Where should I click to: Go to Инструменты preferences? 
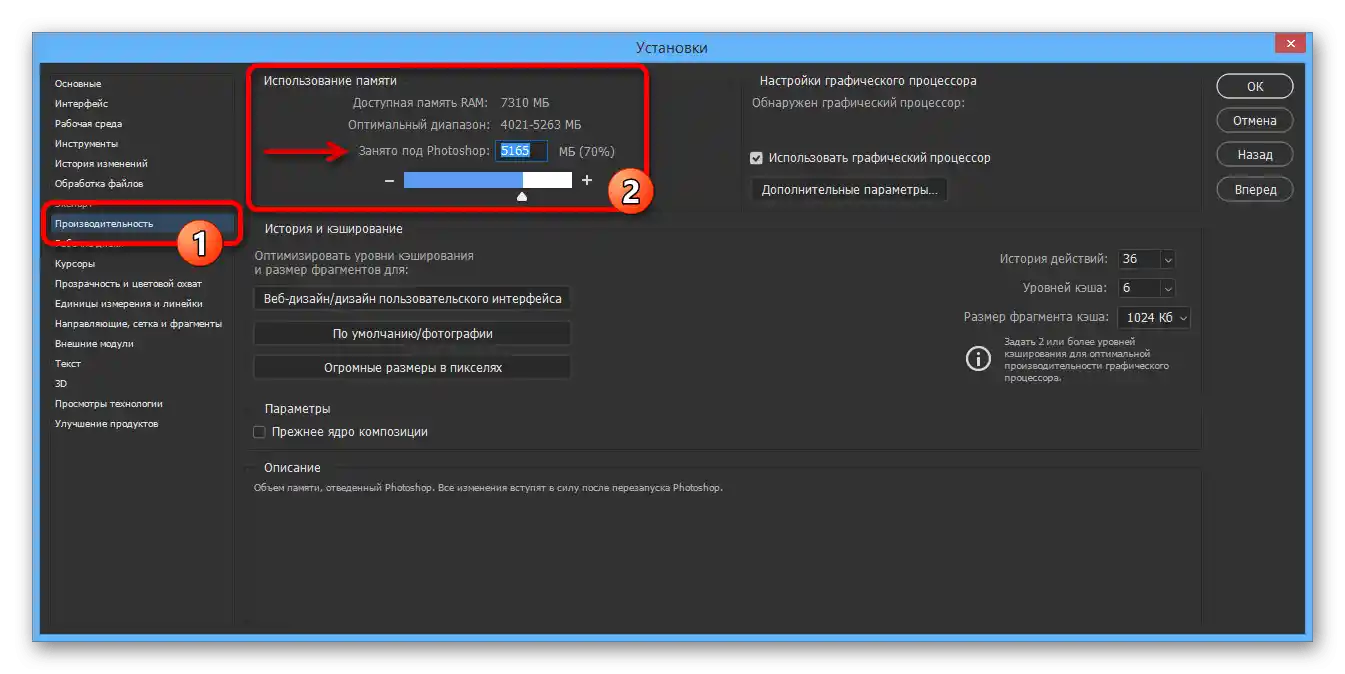coord(86,144)
